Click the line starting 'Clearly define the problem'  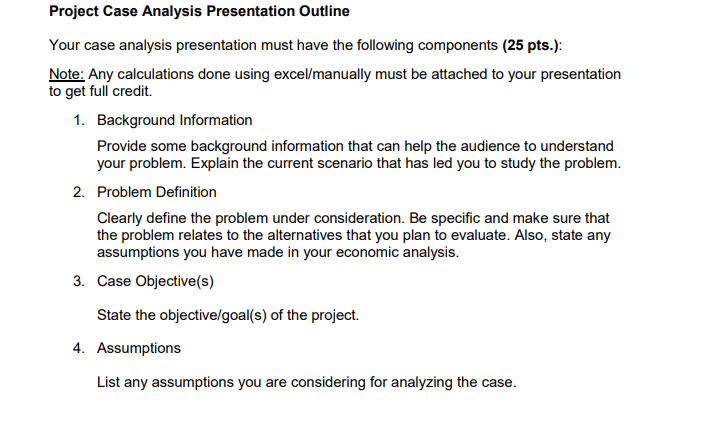353,218
